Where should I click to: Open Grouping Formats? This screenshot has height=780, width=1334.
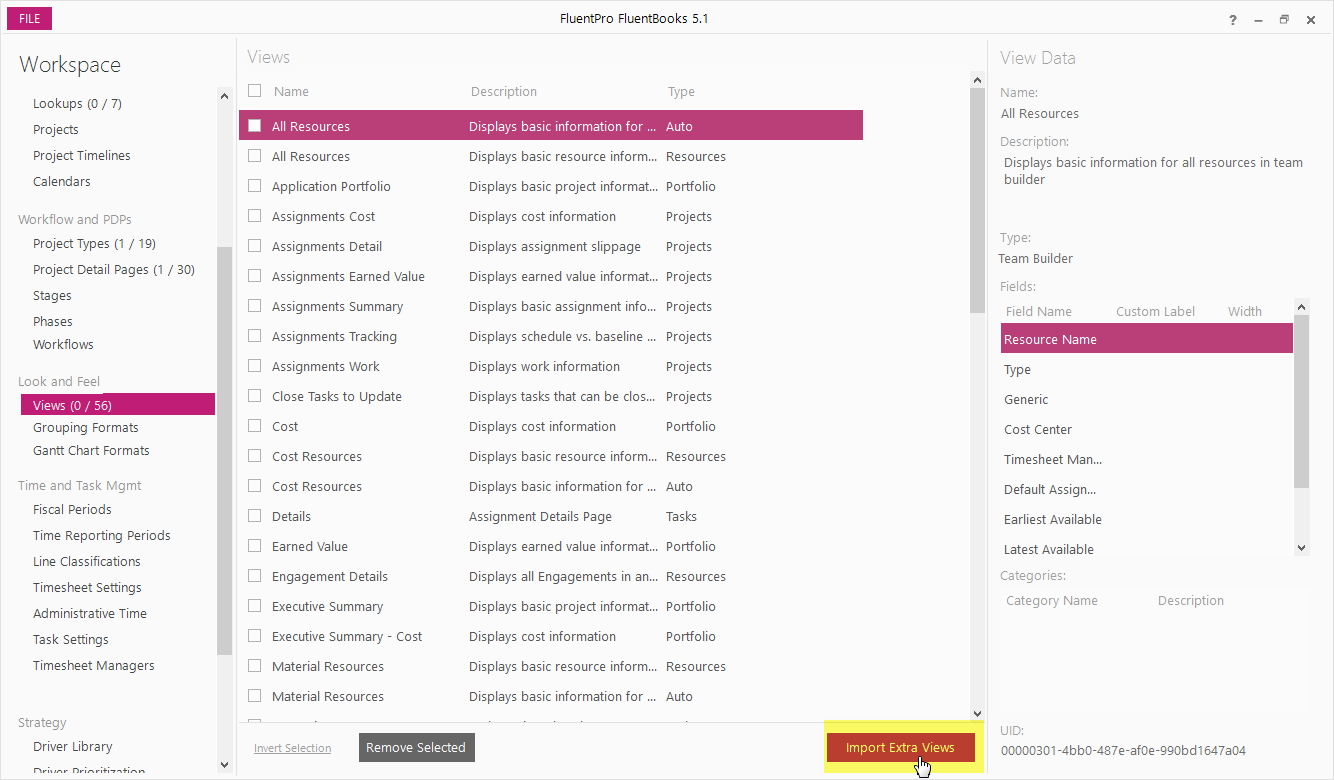click(x=86, y=428)
